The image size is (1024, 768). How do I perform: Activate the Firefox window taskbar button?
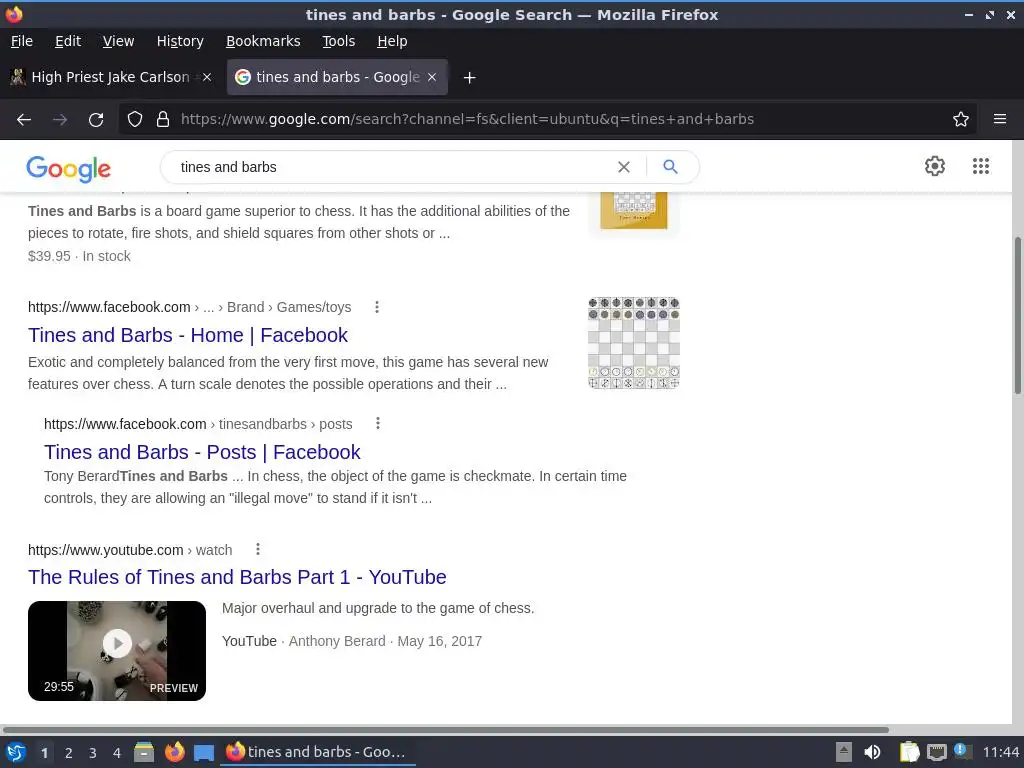tap(317, 752)
